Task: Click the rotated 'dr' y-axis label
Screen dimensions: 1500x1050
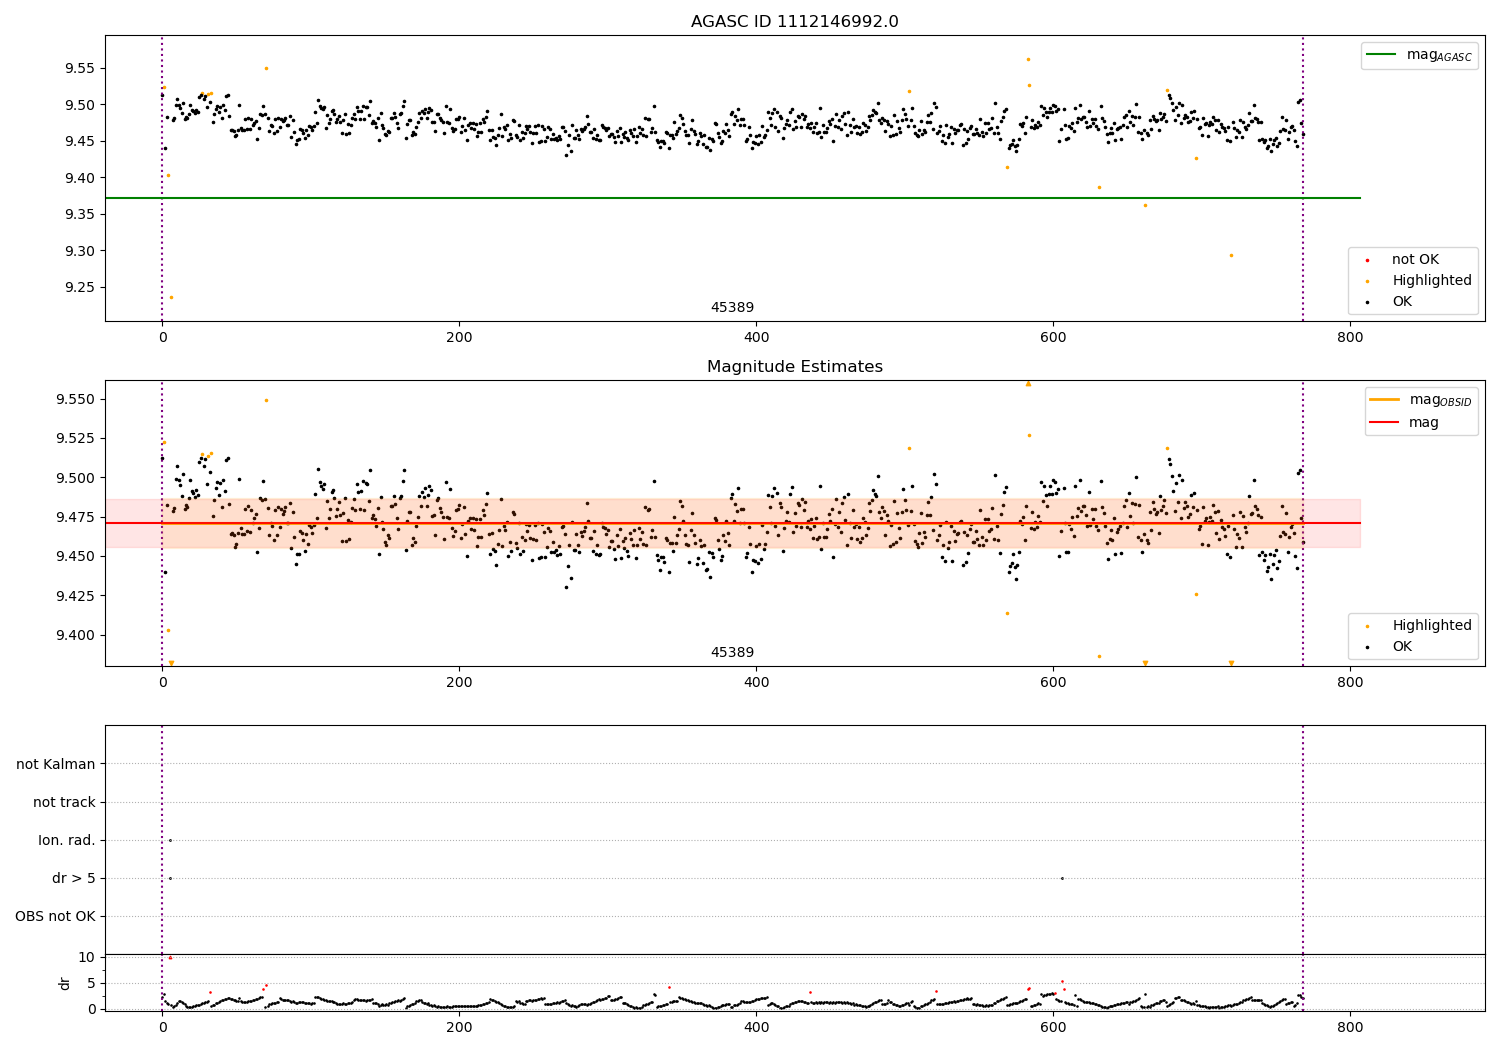Action: [x=65, y=983]
